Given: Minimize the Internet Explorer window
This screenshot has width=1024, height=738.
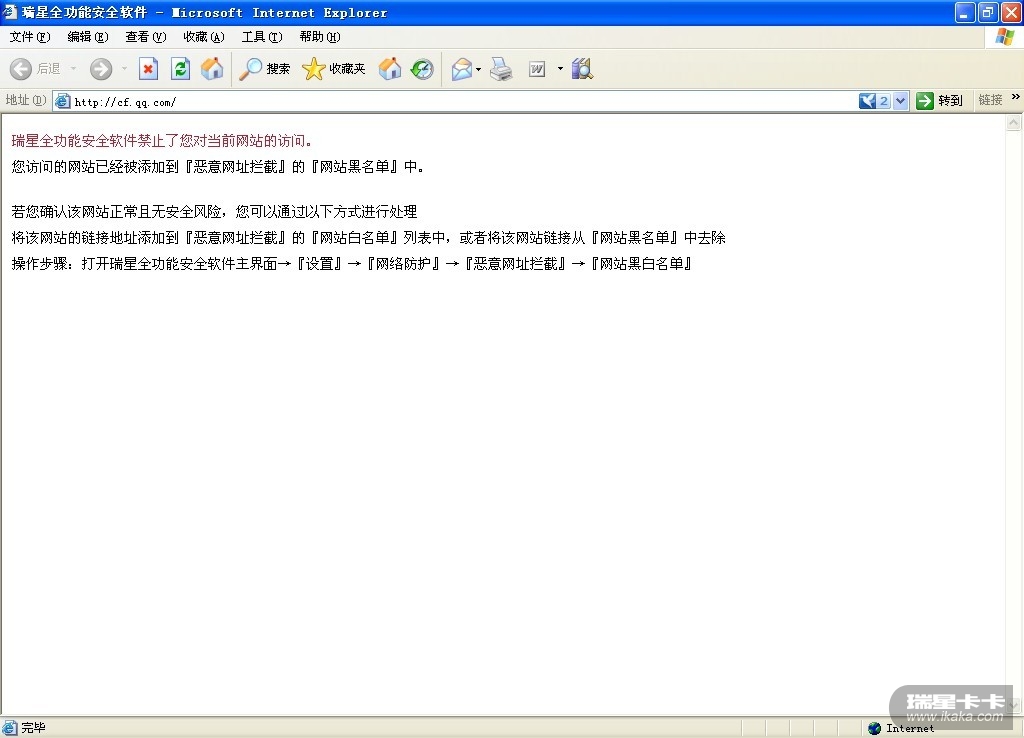Looking at the screenshot, I should click(x=965, y=12).
